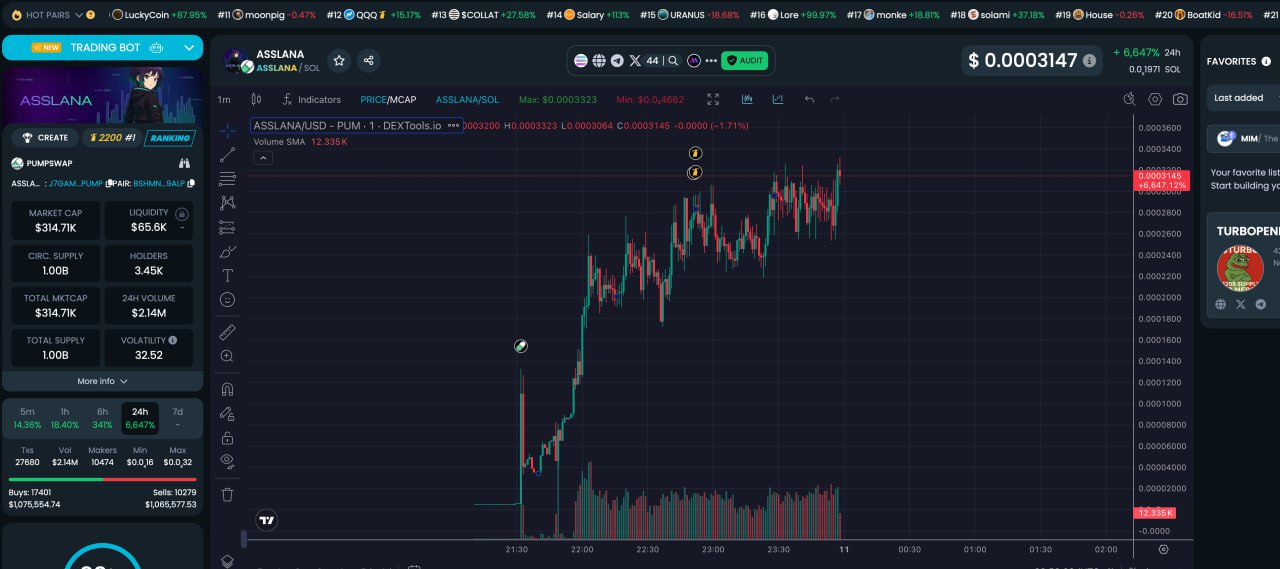Open the pair explorer binoculars icon

(x=184, y=163)
